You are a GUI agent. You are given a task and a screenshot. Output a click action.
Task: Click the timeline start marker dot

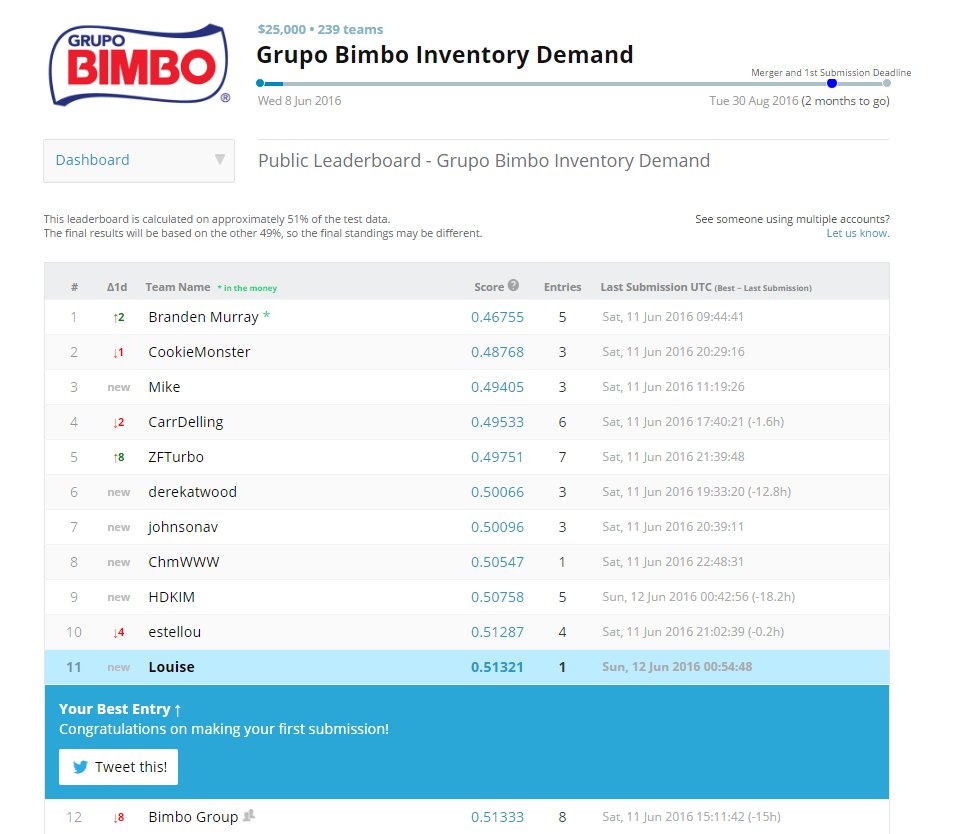[x=260, y=83]
